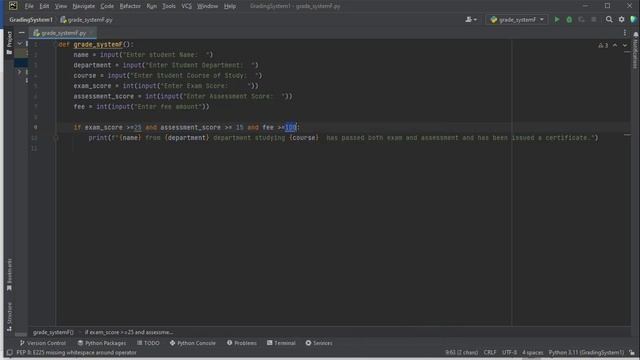This screenshot has height=360, width=640.
Task: Click the warnings count inspection widget
Action: [x=603, y=45]
